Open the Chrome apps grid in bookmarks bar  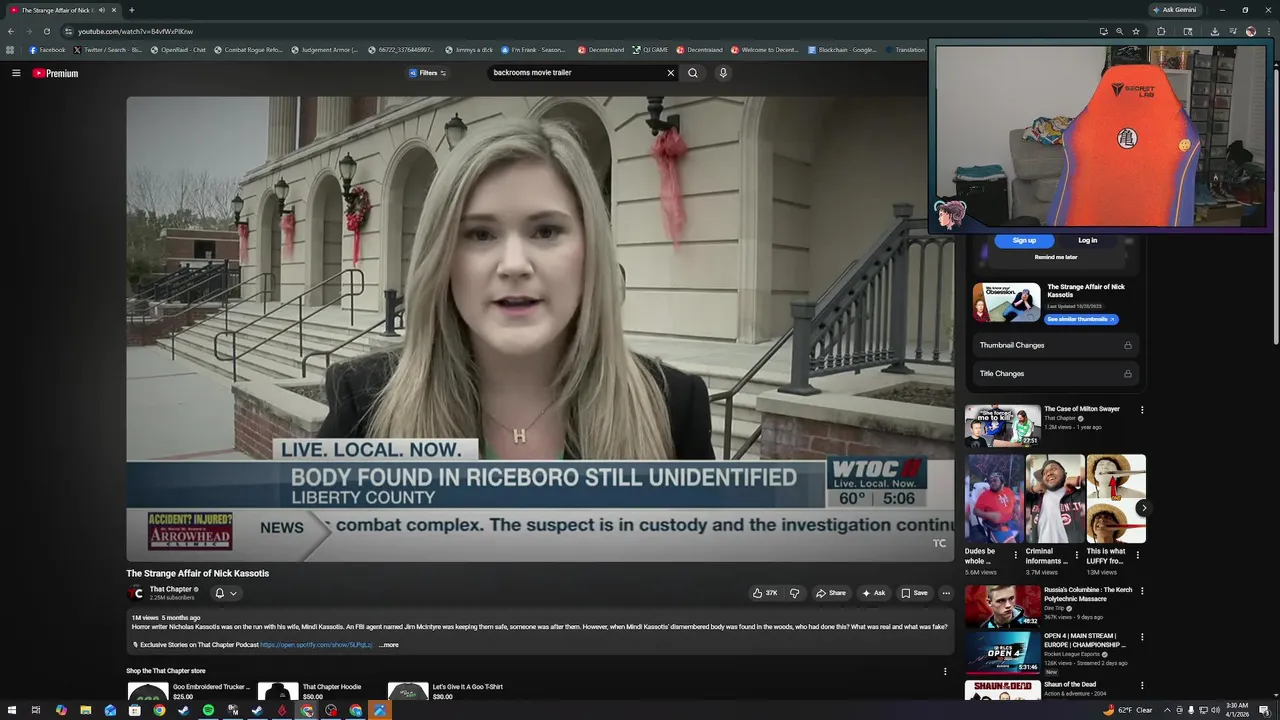[x=10, y=50]
